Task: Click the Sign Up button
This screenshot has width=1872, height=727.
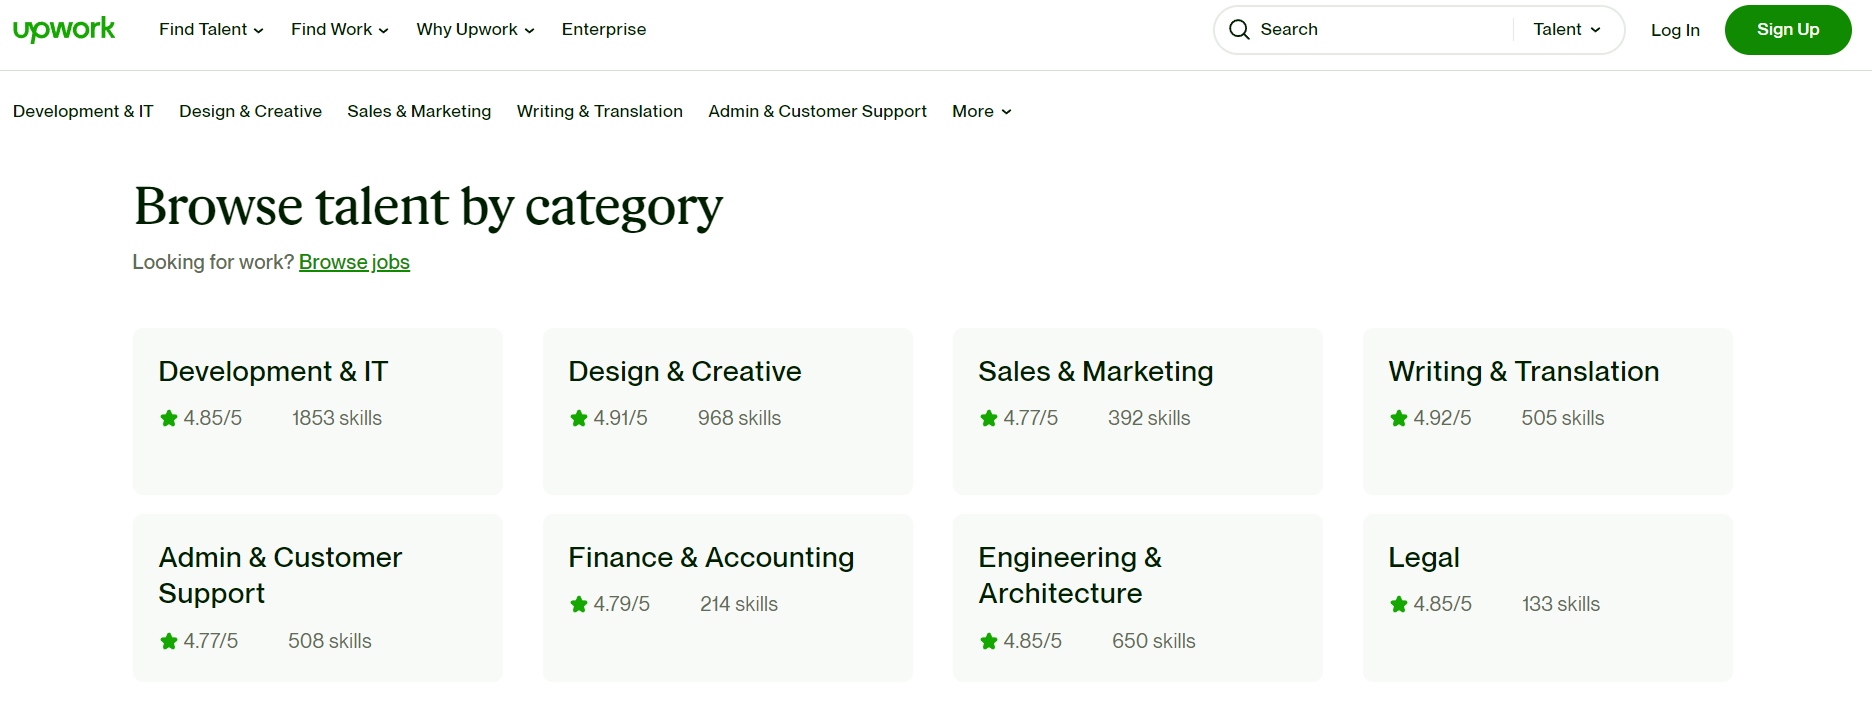Action: pos(1787,29)
